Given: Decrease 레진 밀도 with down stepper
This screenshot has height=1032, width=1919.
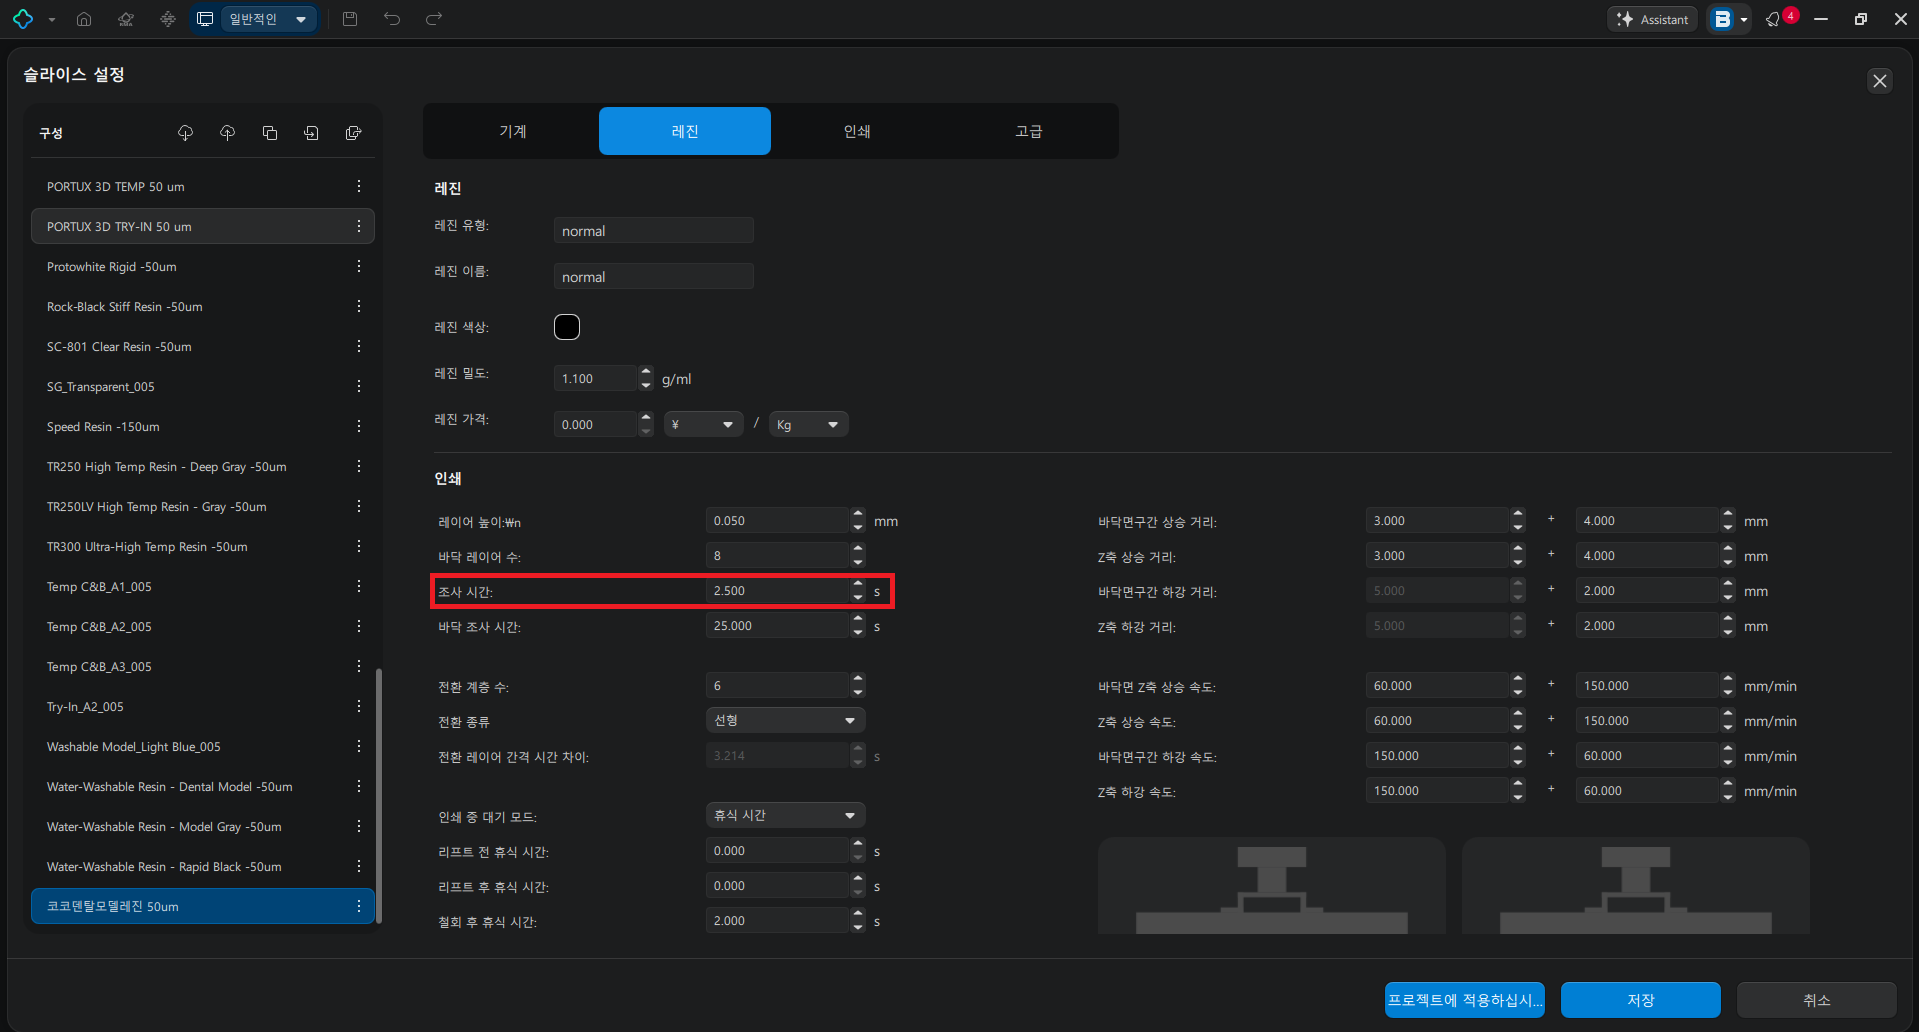Looking at the screenshot, I should (x=646, y=385).
